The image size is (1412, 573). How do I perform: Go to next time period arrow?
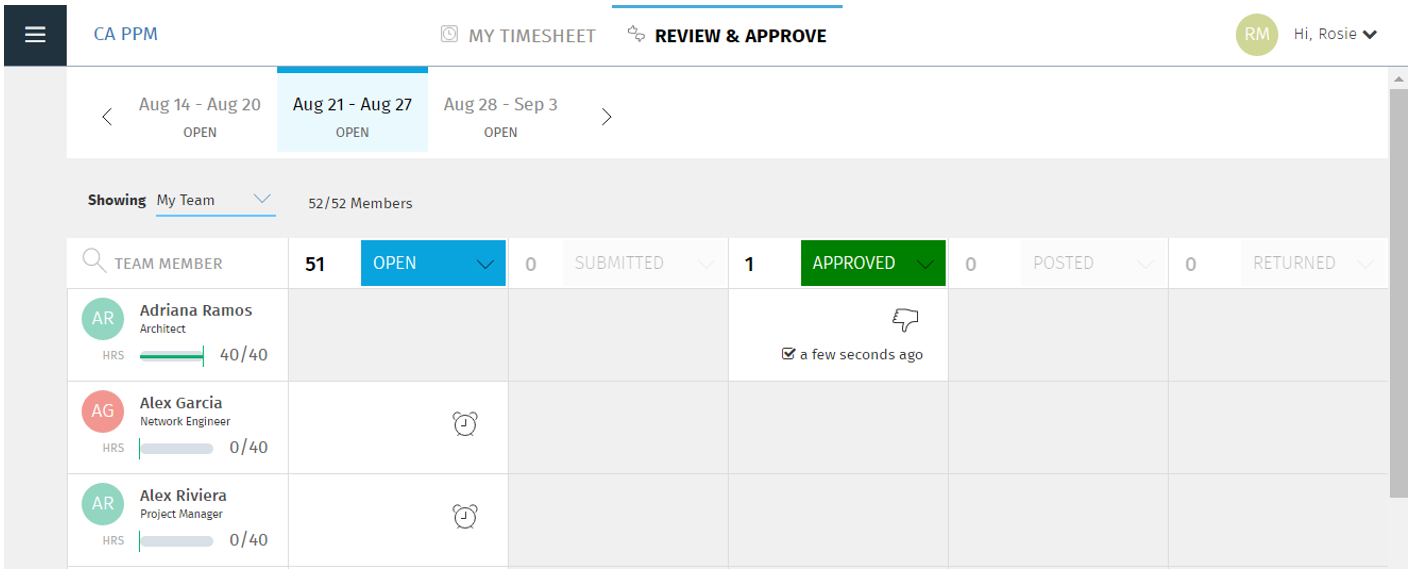pyautogui.click(x=606, y=117)
